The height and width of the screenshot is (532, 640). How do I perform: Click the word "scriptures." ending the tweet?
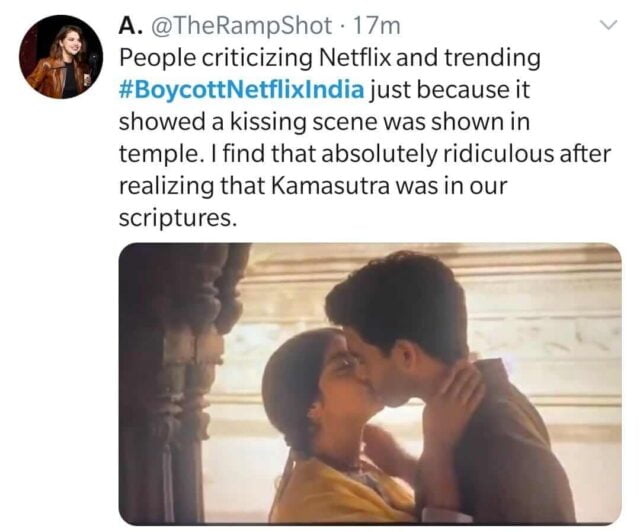click(x=178, y=219)
